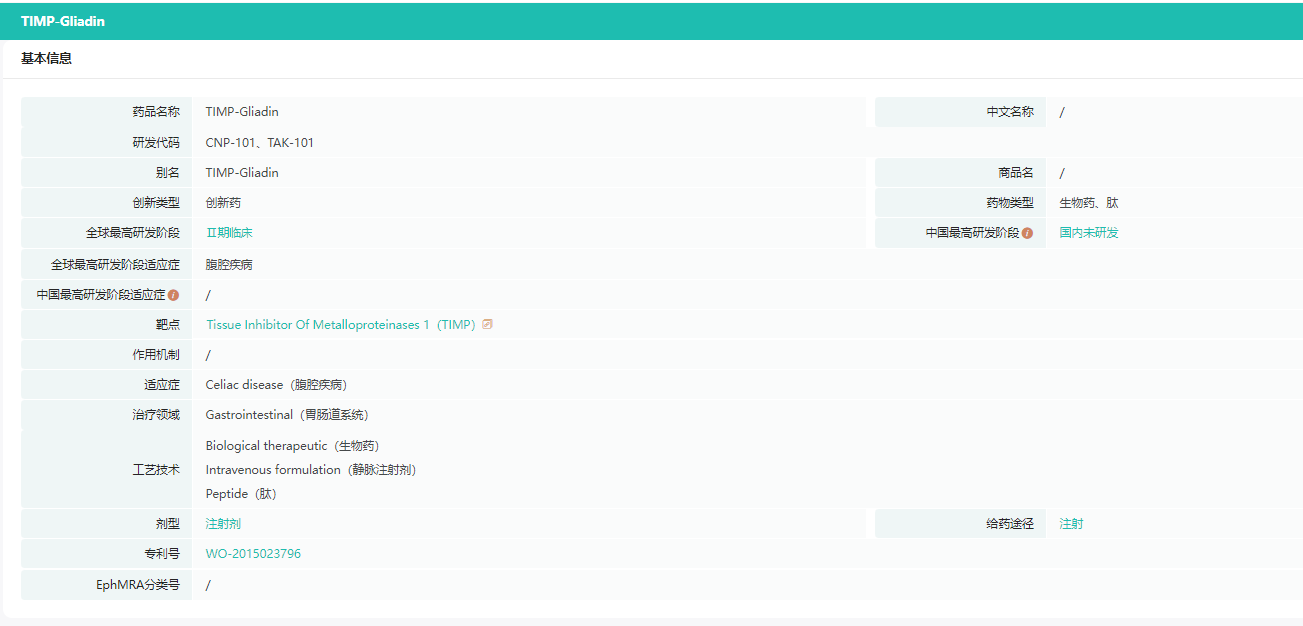The width and height of the screenshot is (1303, 626).
Task: Click 中文名称 label
Action: point(1010,112)
